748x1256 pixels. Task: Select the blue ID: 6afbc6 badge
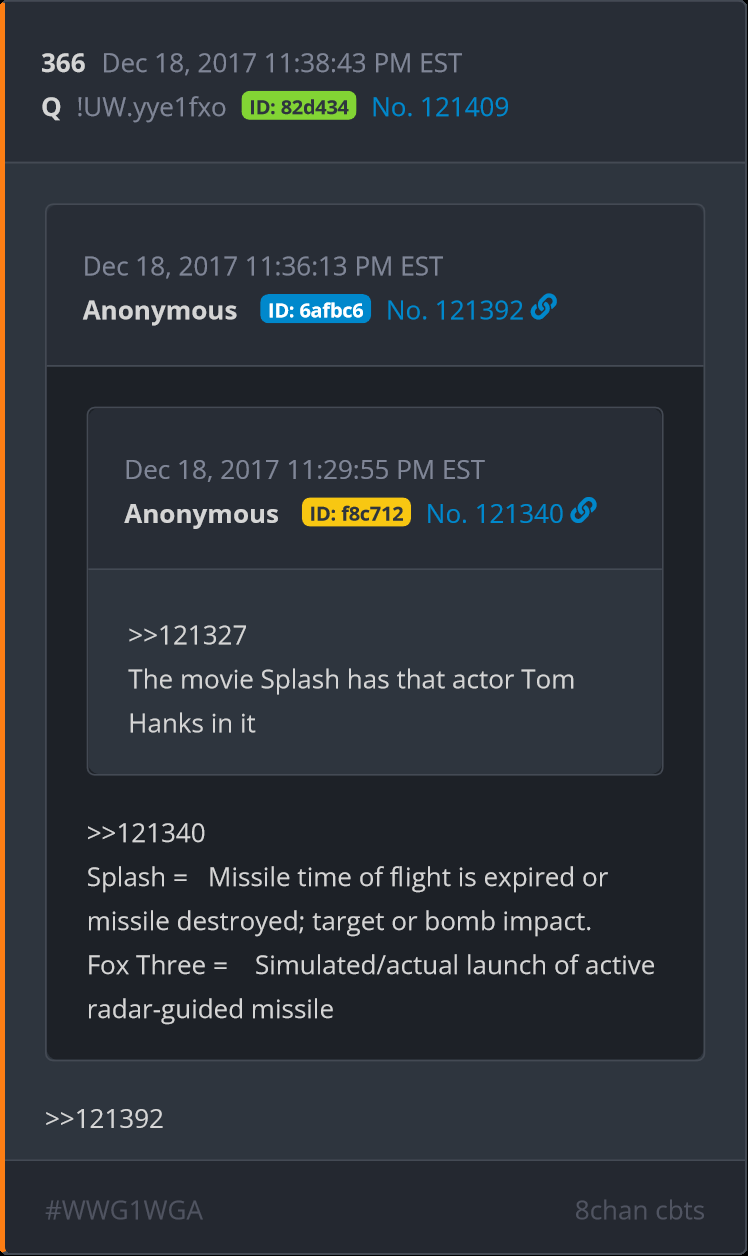tap(315, 310)
